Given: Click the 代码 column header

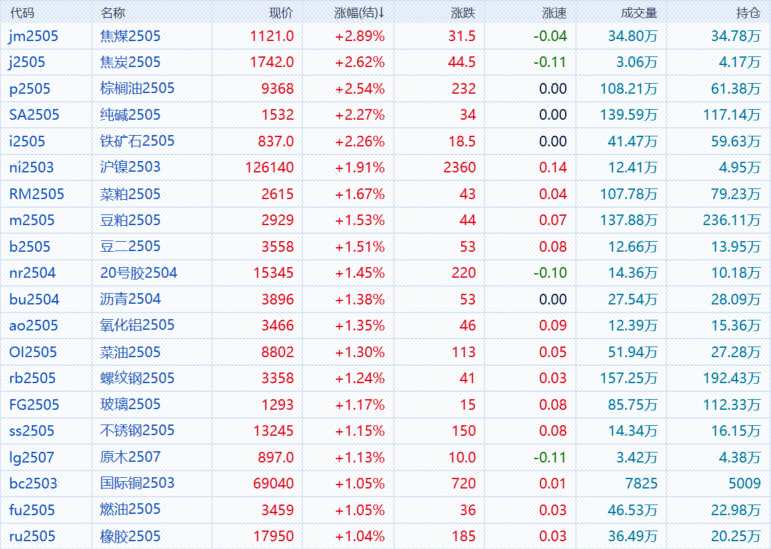Looking at the screenshot, I should [22, 13].
